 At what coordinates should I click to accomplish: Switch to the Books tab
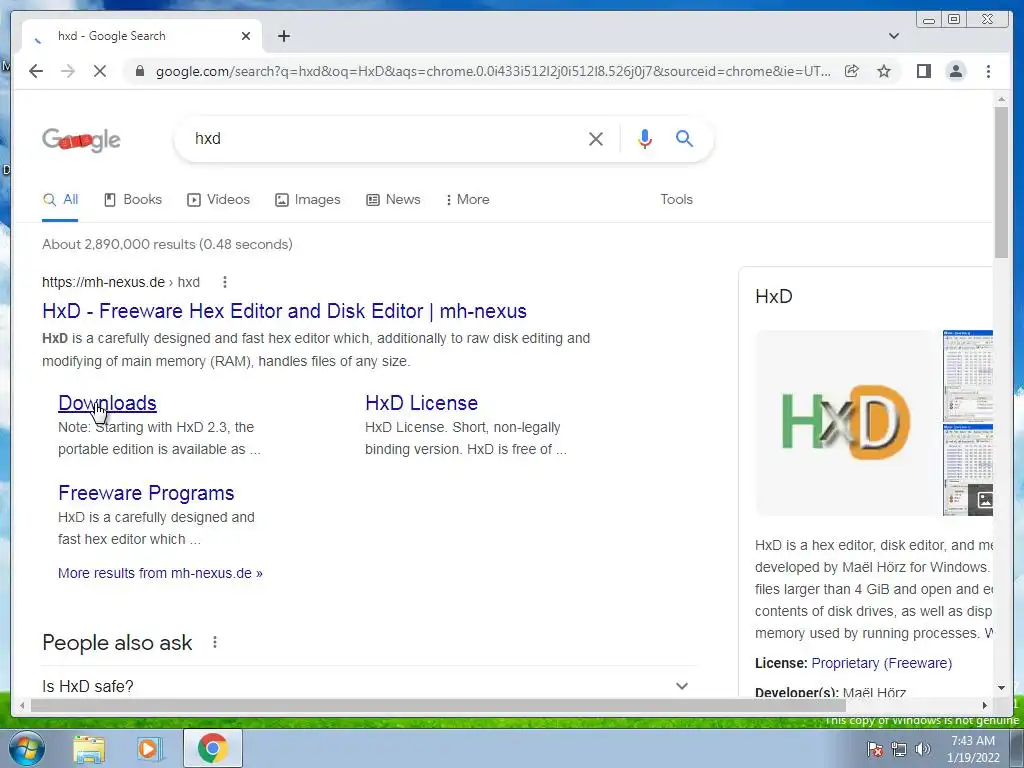(133, 200)
